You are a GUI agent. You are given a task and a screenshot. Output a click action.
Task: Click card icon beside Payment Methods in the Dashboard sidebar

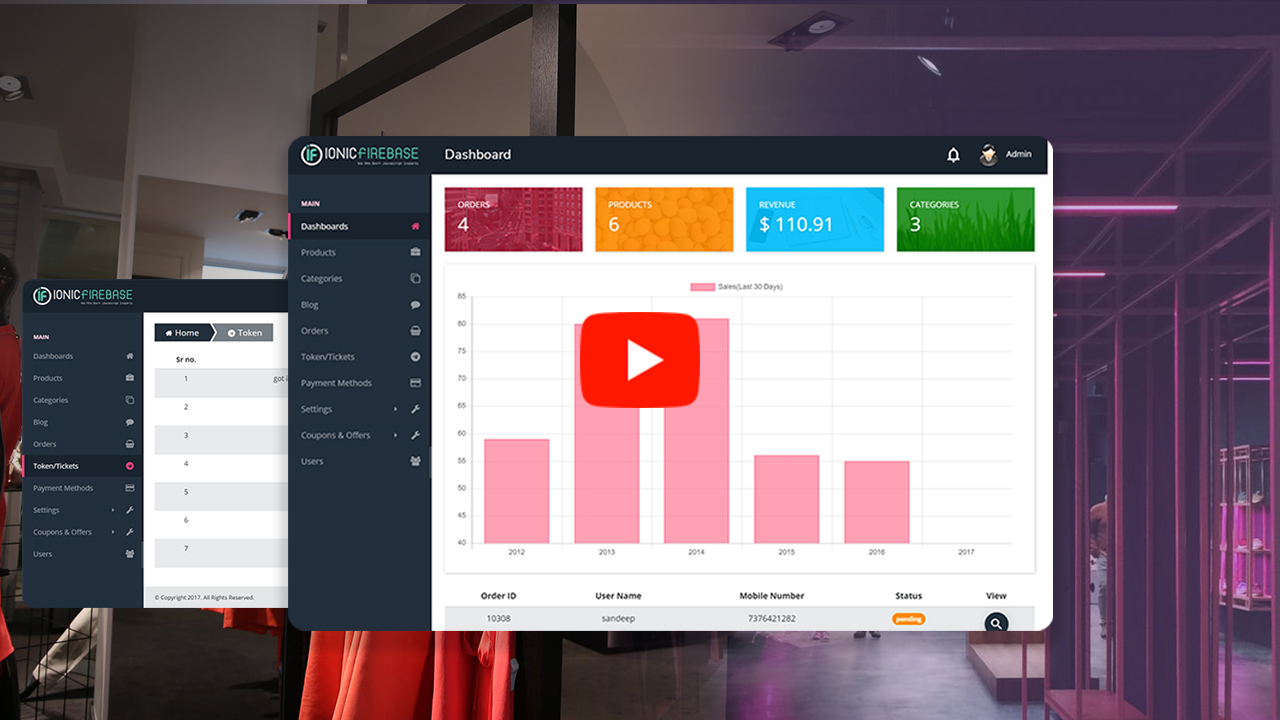[415, 383]
